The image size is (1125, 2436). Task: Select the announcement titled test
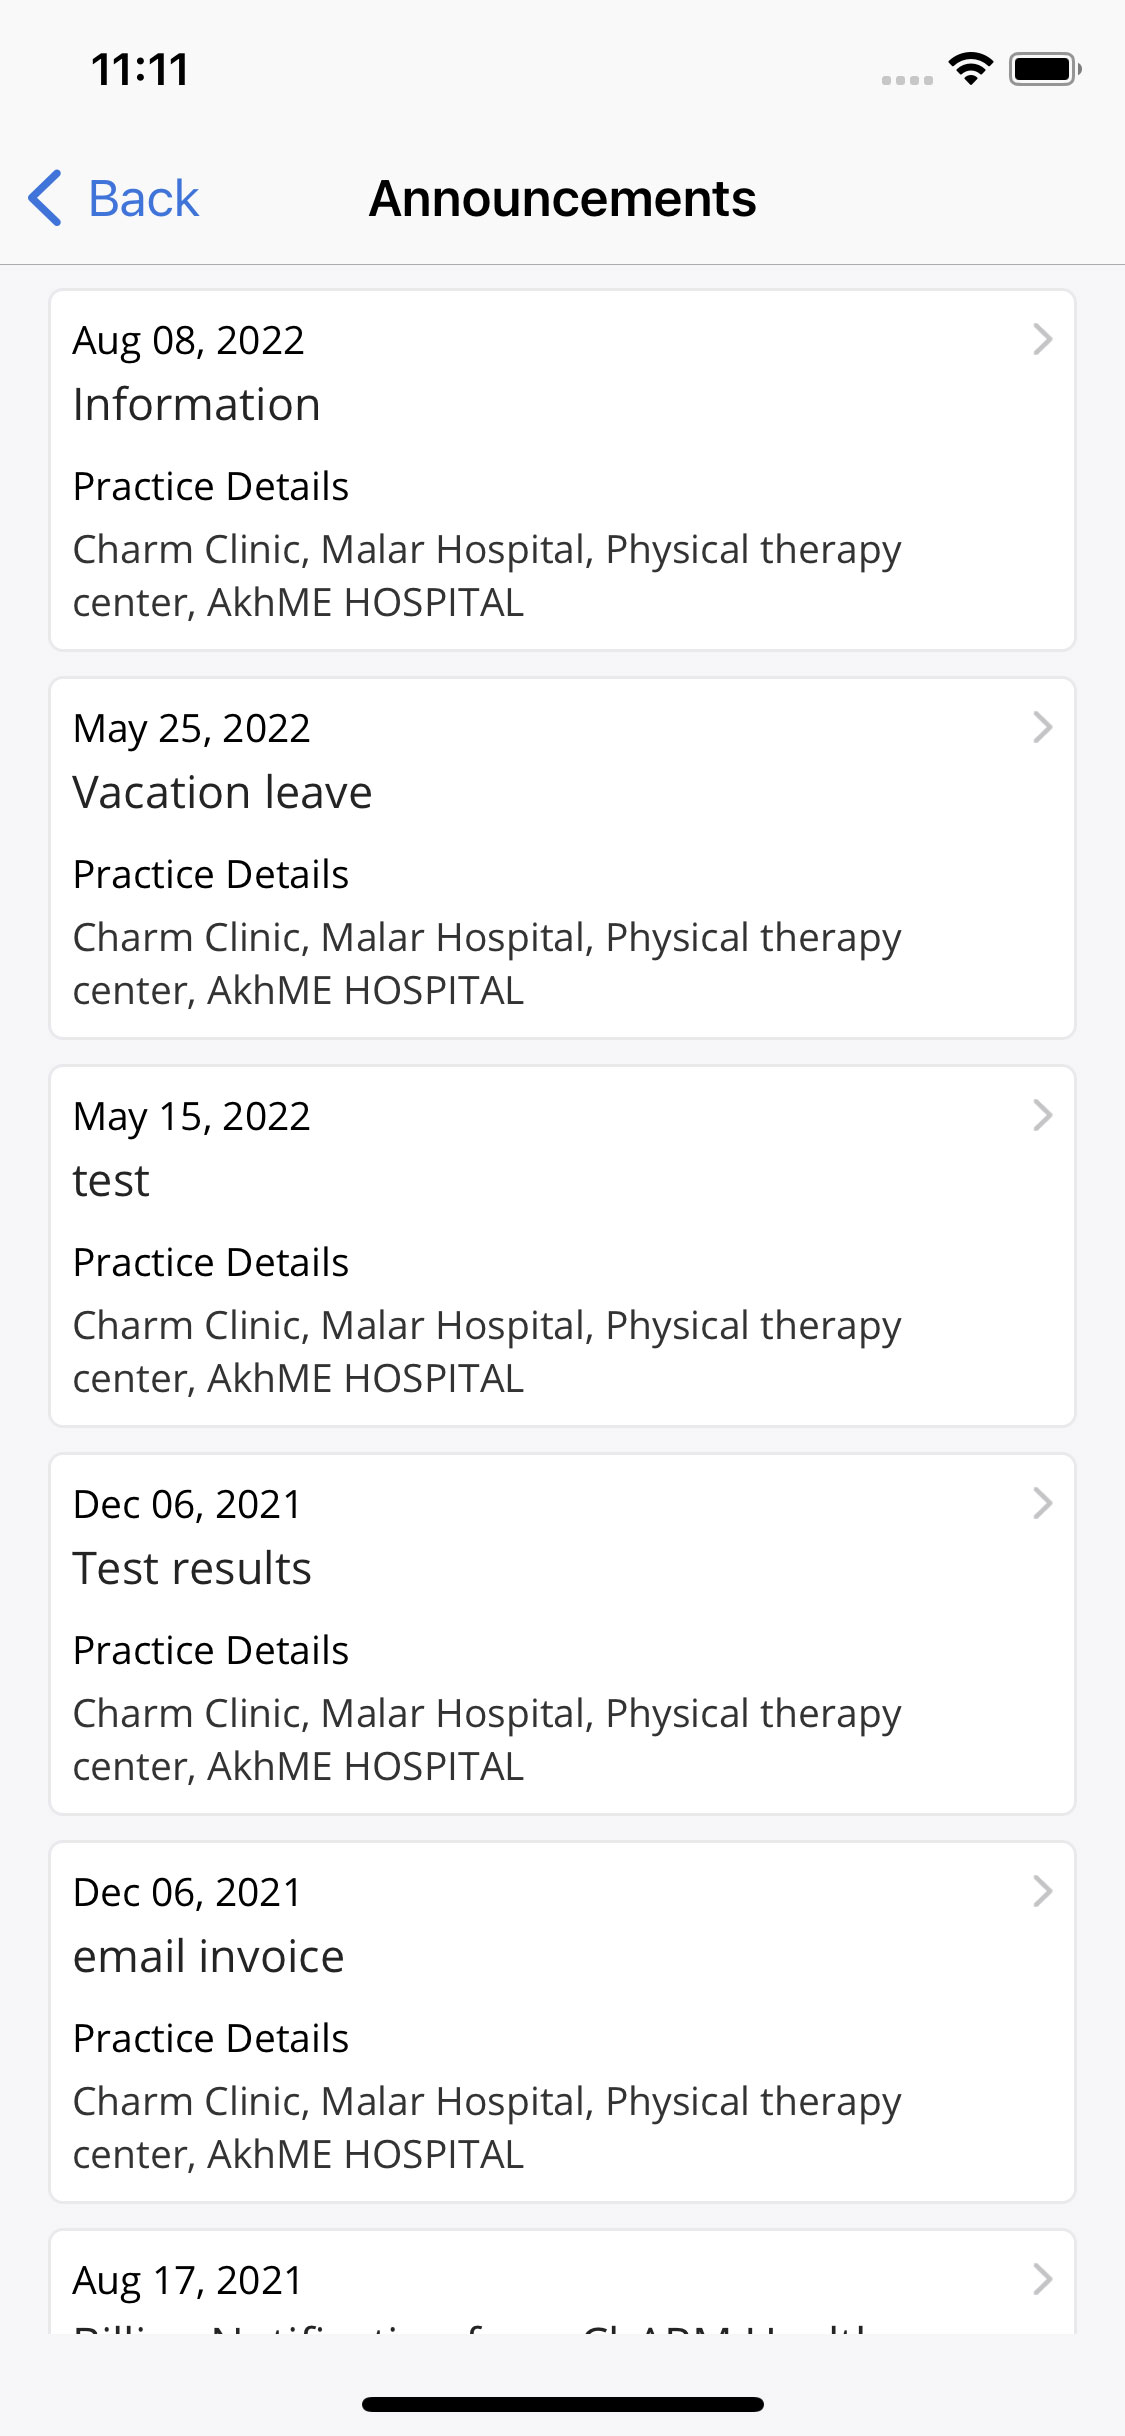pos(111,1181)
